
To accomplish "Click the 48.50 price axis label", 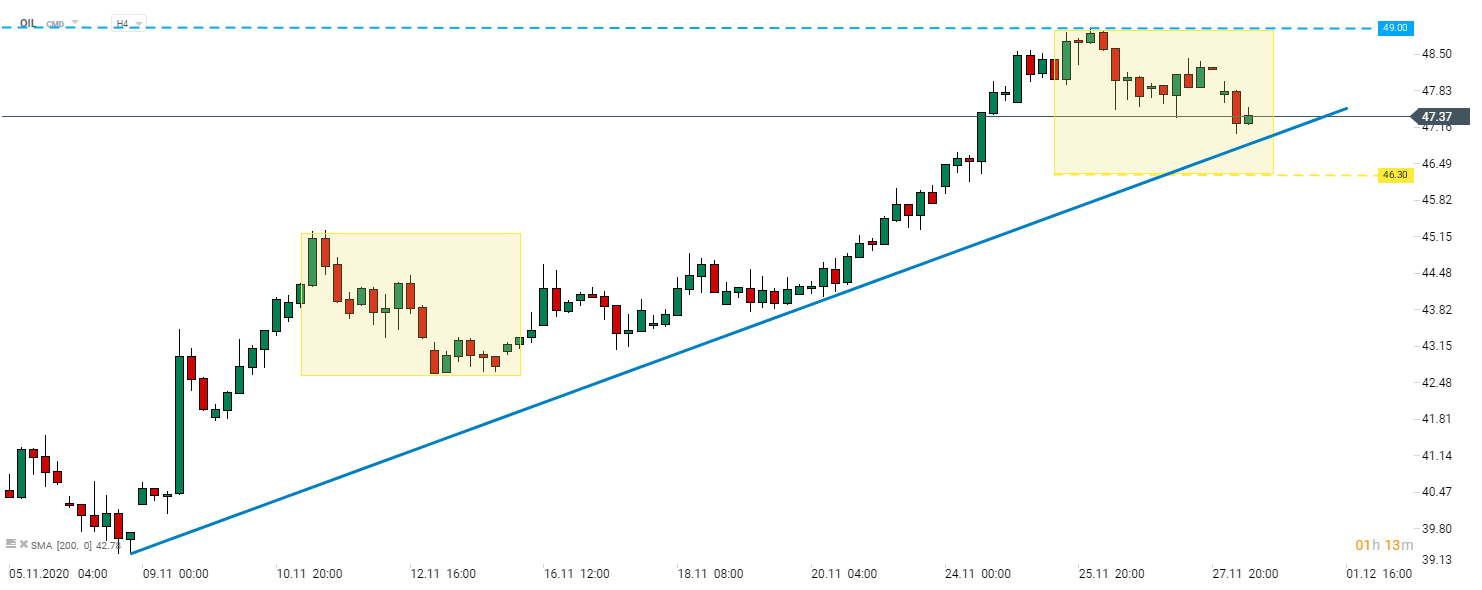I will pyautogui.click(x=1437, y=54).
